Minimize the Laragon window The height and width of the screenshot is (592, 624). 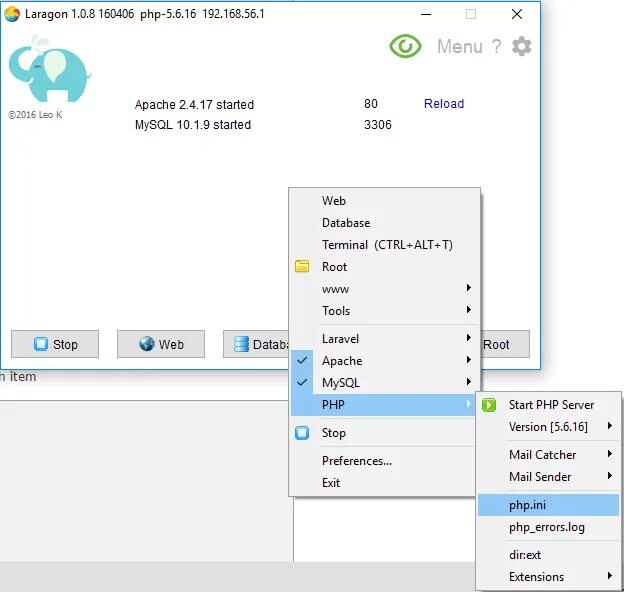coord(426,14)
